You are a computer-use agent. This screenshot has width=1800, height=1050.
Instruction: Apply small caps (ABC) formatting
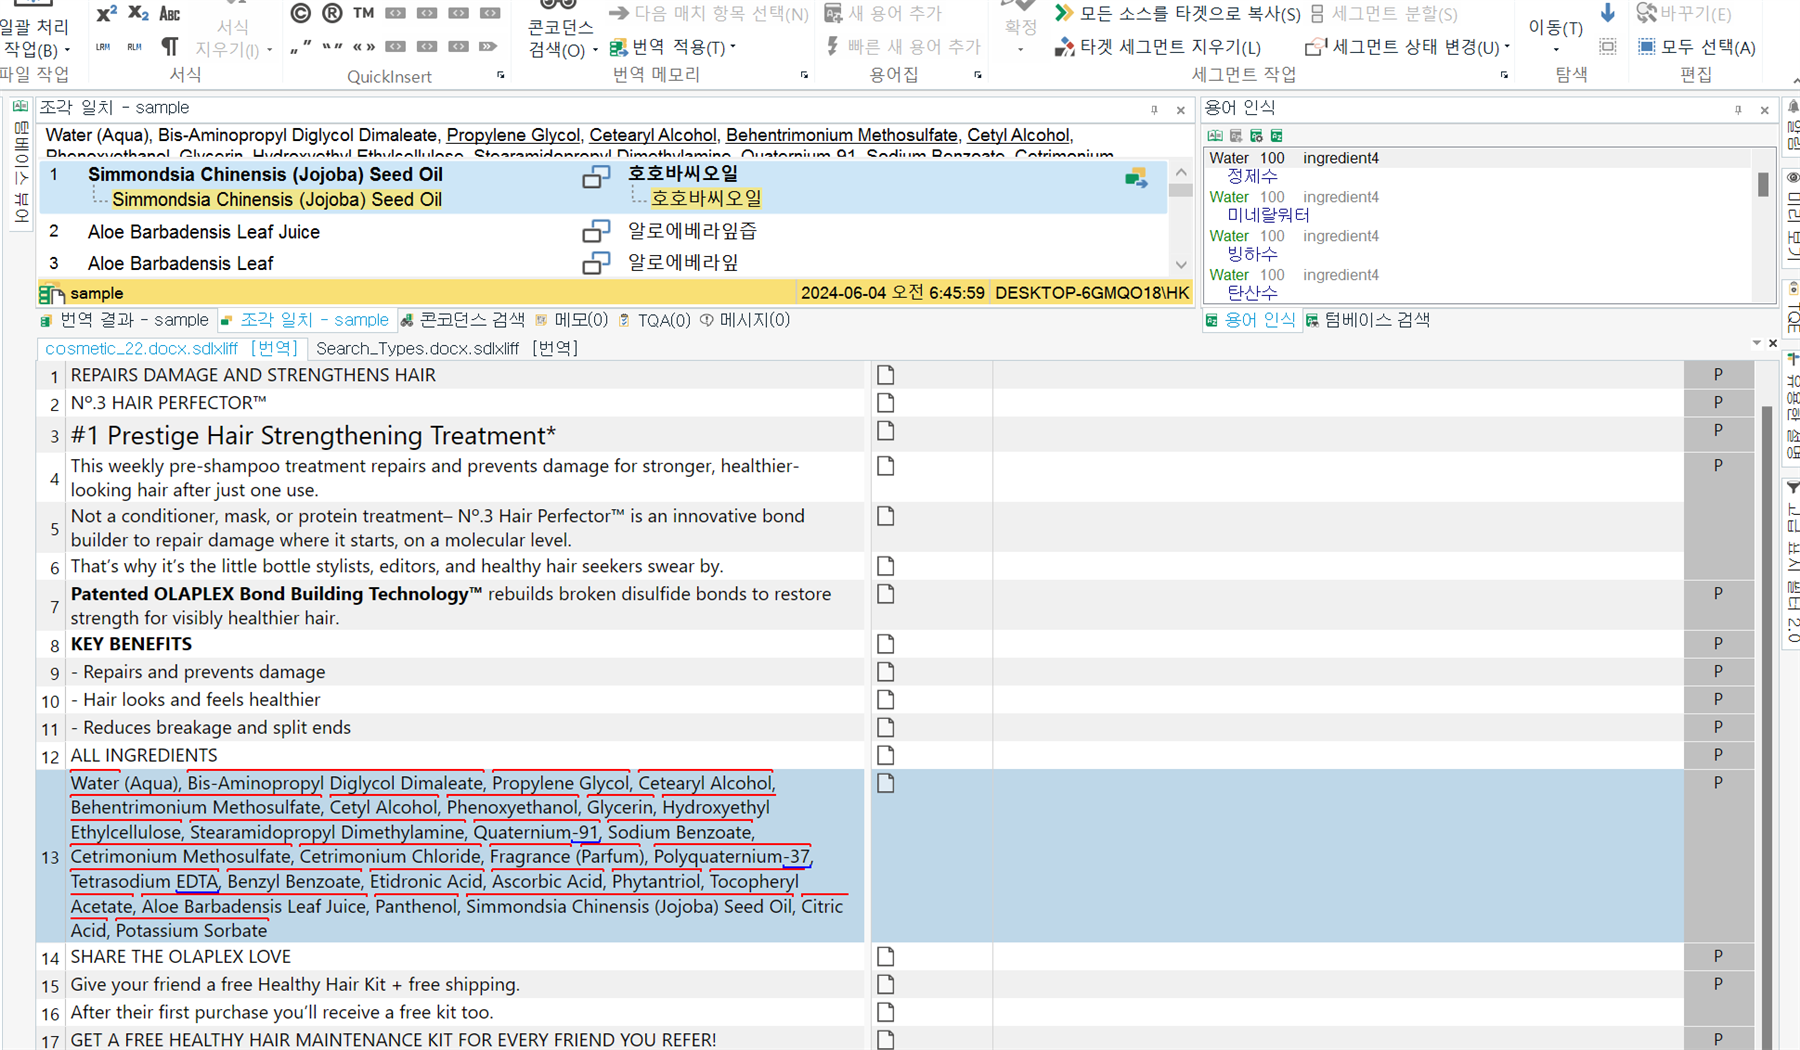[170, 14]
